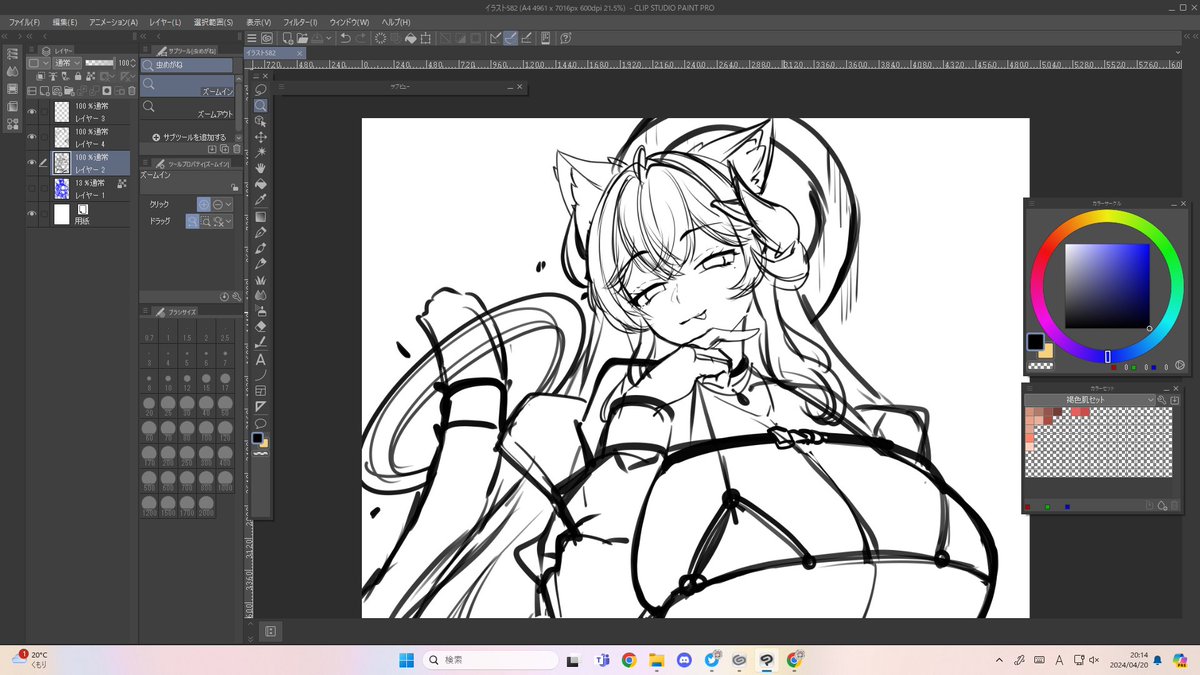Select the Lasso tool

(x=260, y=87)
